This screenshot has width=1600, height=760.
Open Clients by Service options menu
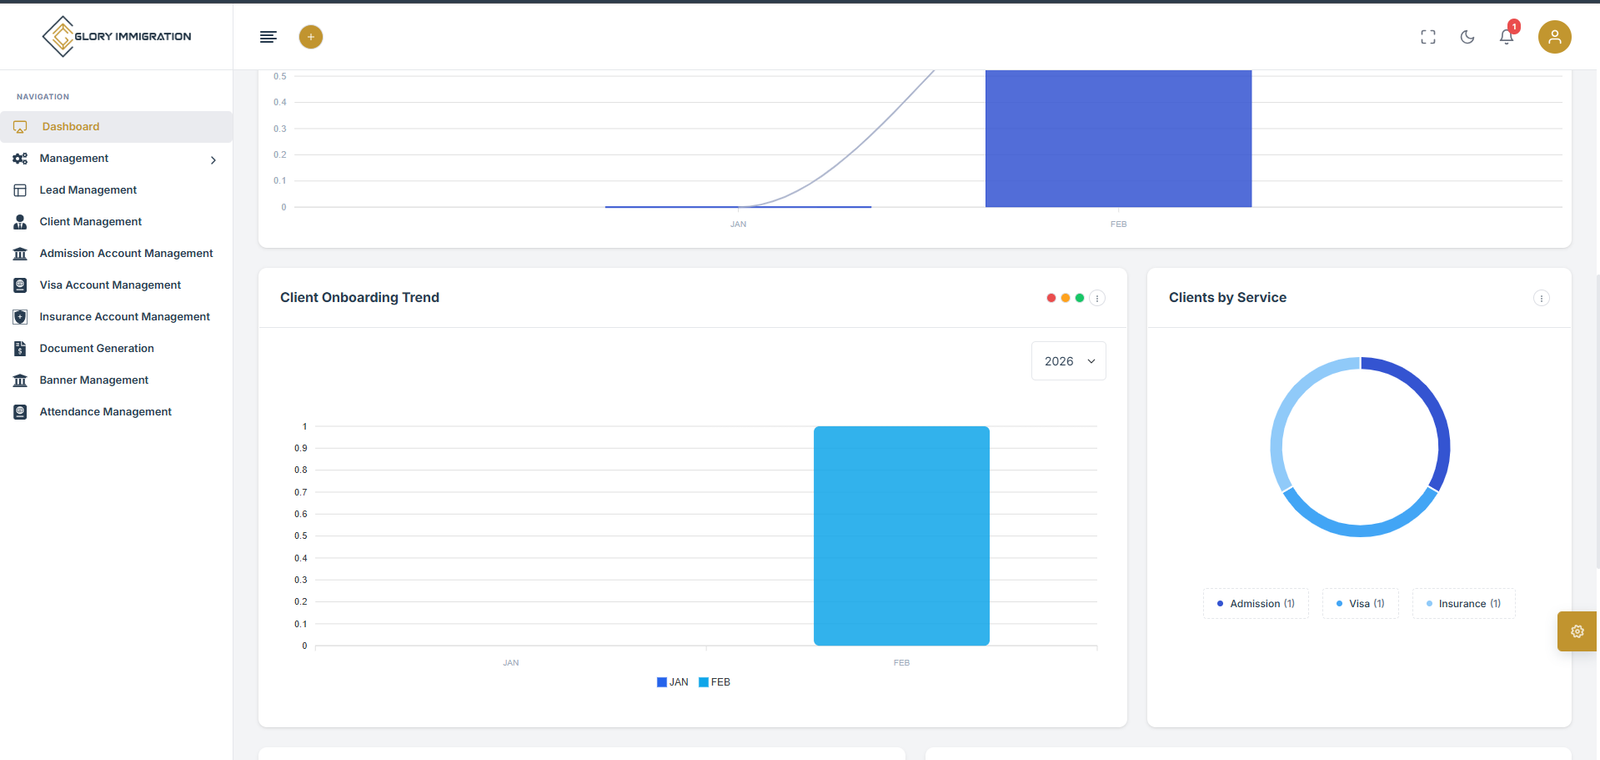point(1541,298)
